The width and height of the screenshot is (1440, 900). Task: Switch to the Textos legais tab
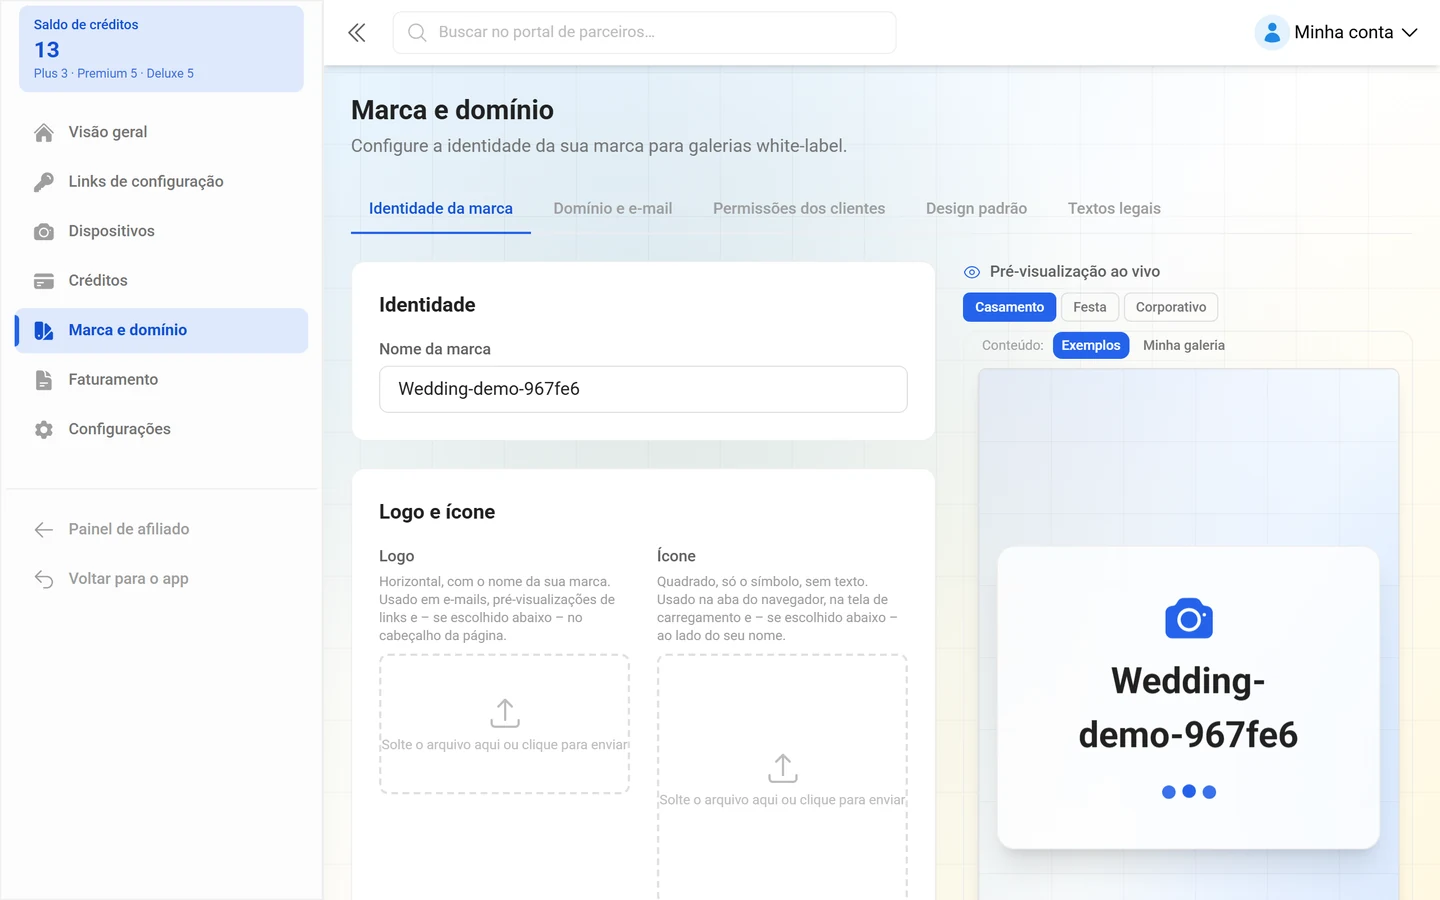point(1114,208)
